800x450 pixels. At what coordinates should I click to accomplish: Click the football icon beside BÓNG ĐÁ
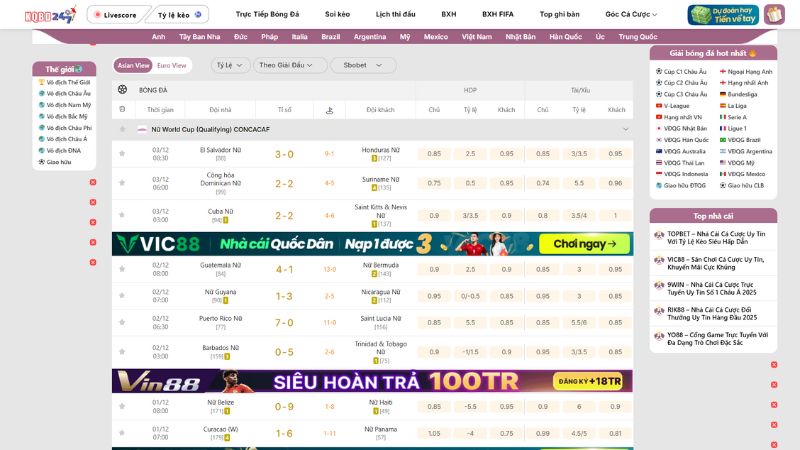tap(123, 90)
